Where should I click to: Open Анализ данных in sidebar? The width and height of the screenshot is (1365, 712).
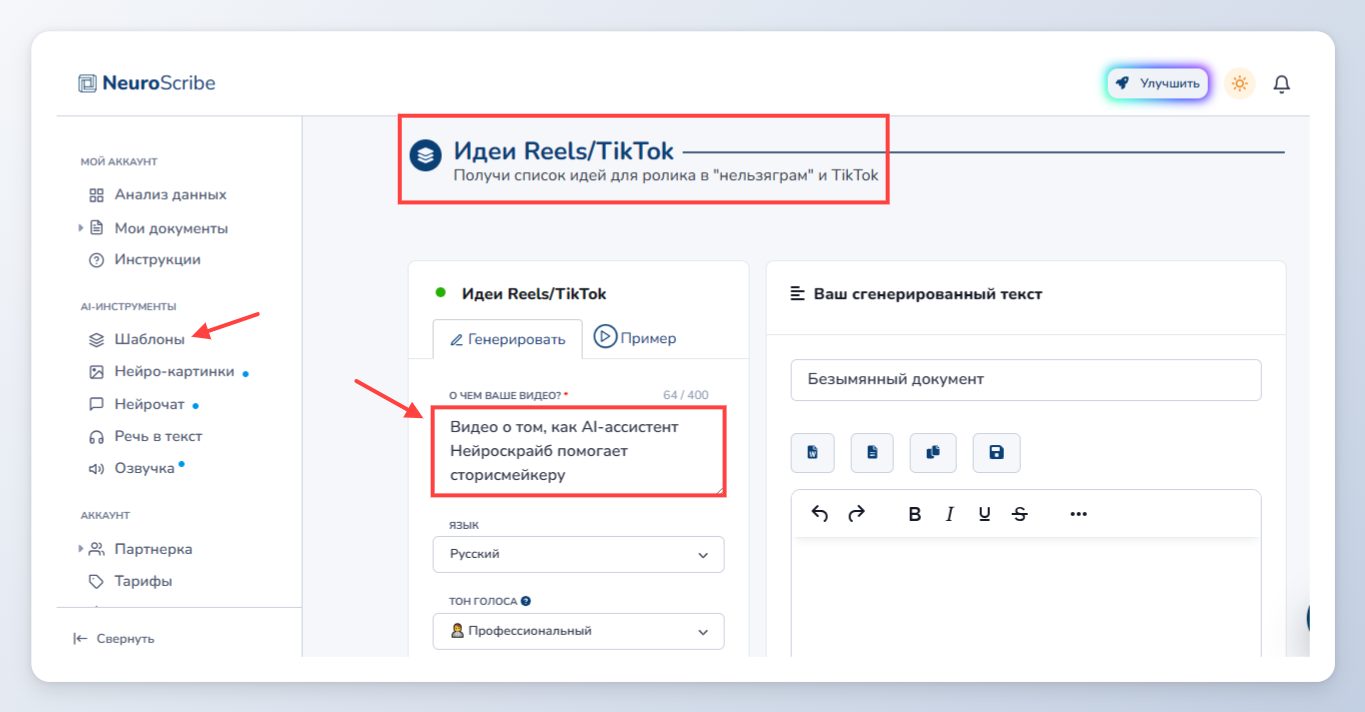click(x=170, y=195)
